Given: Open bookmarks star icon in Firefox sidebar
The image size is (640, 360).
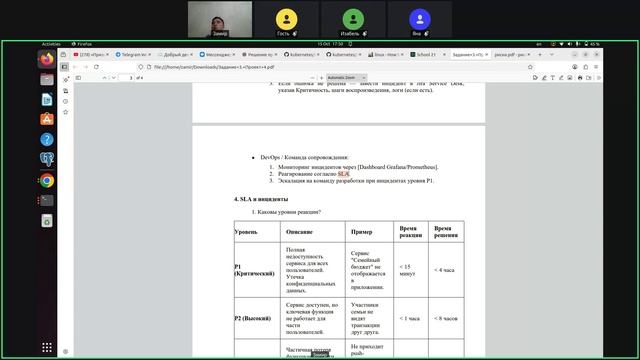Looking at the screenshot, I should 66,112.
